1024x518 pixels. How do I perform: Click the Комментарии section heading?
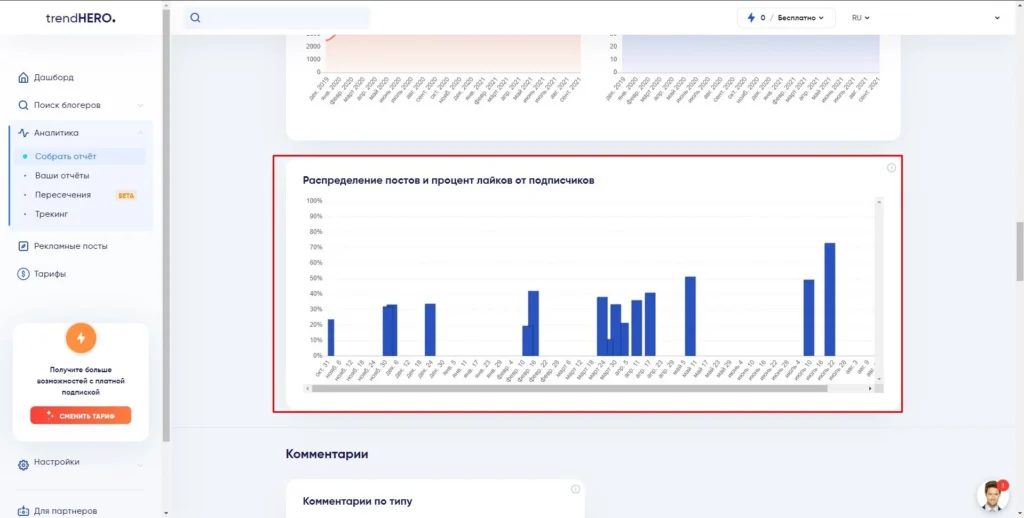327,454
